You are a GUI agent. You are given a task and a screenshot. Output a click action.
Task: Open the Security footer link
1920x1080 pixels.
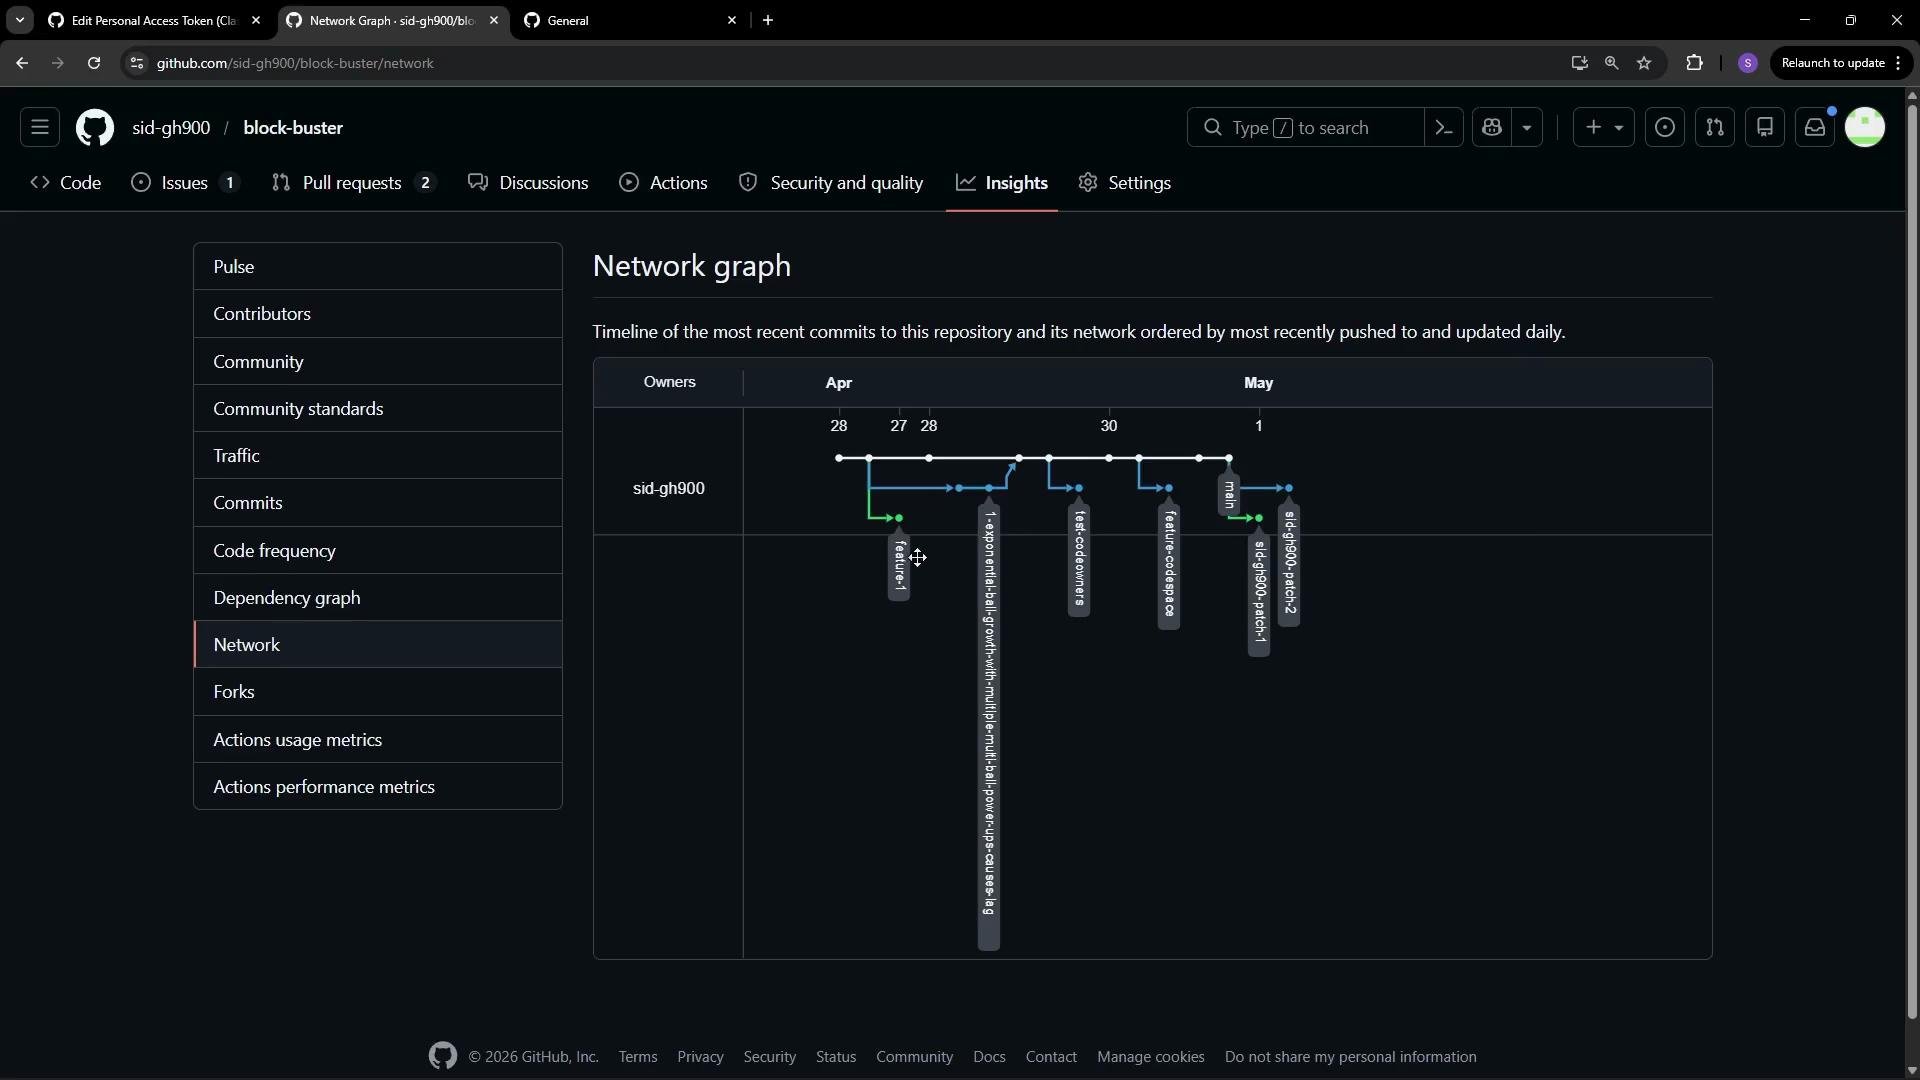770,1057
